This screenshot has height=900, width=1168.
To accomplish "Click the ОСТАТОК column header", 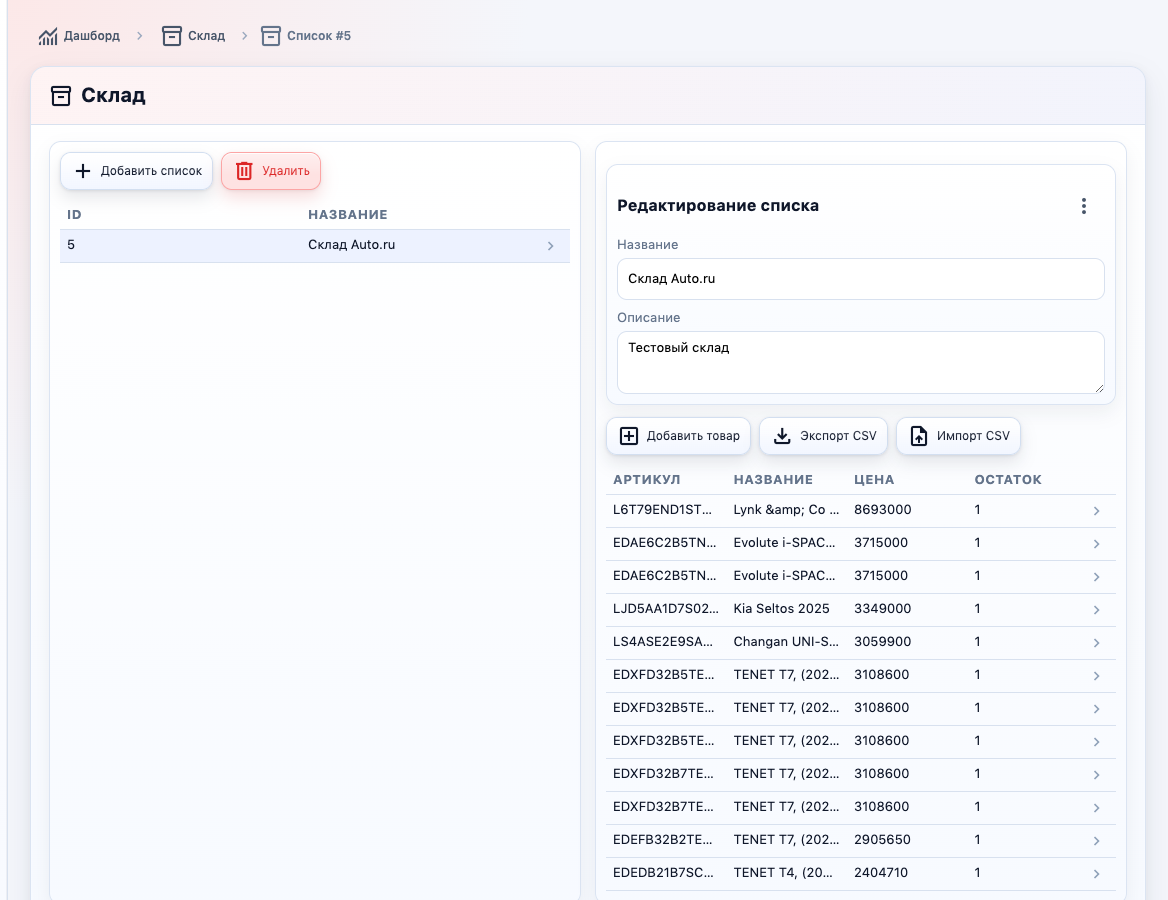I will tap(1008, 480).
